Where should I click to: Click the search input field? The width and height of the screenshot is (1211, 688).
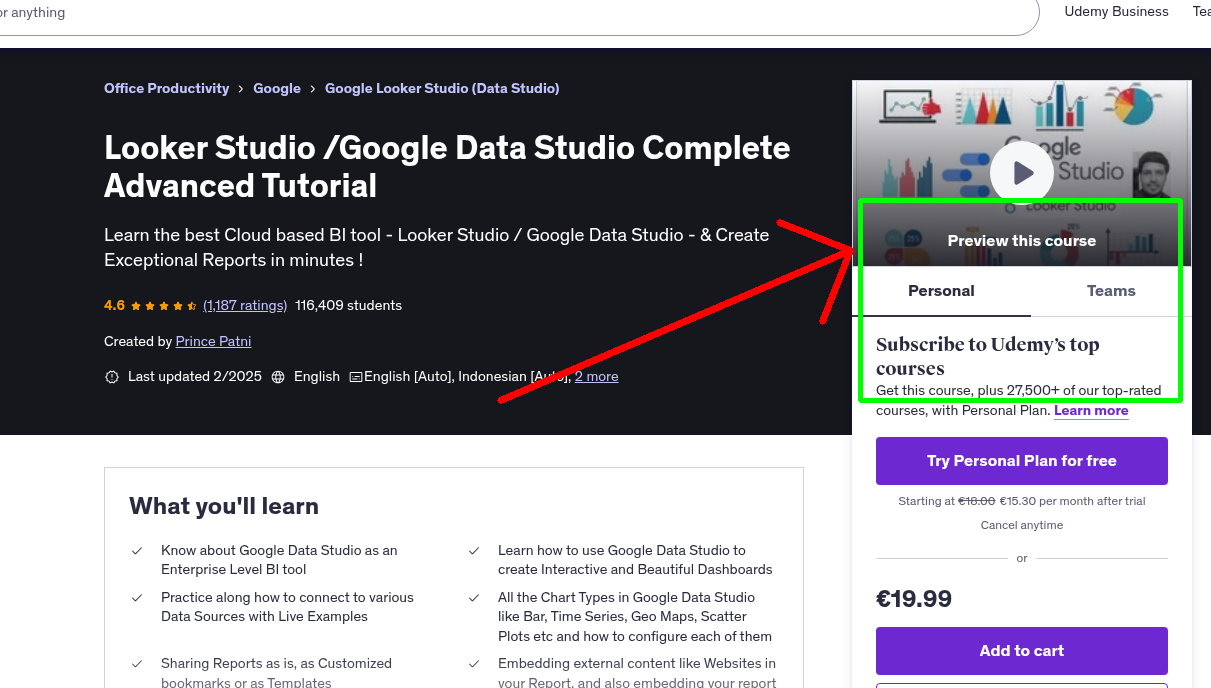click(500, 14)
